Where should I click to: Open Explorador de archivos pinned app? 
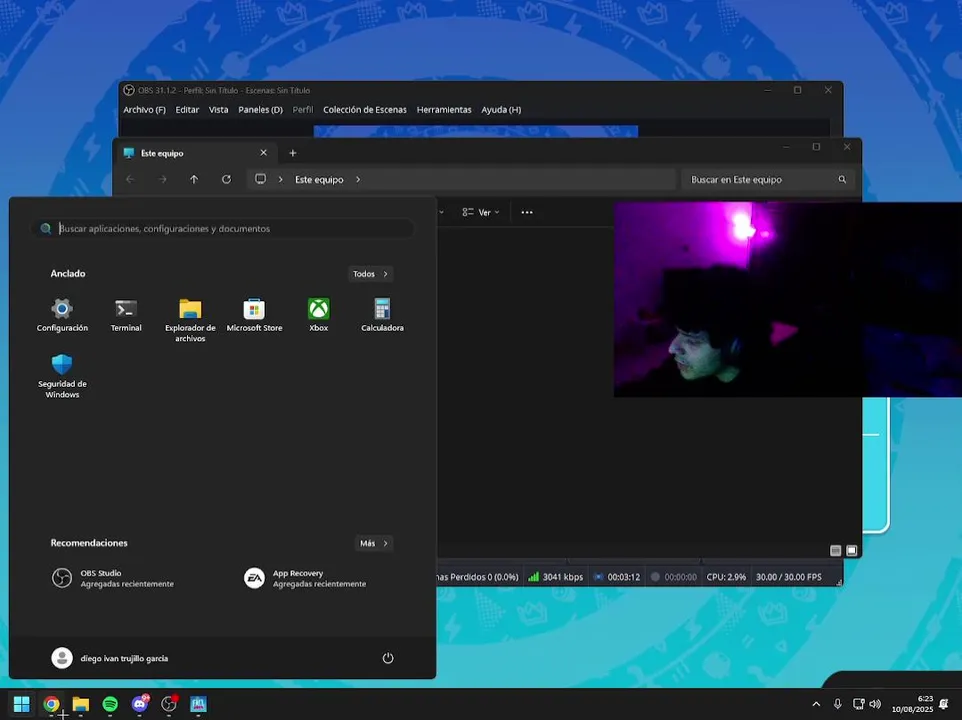(190, 320)
